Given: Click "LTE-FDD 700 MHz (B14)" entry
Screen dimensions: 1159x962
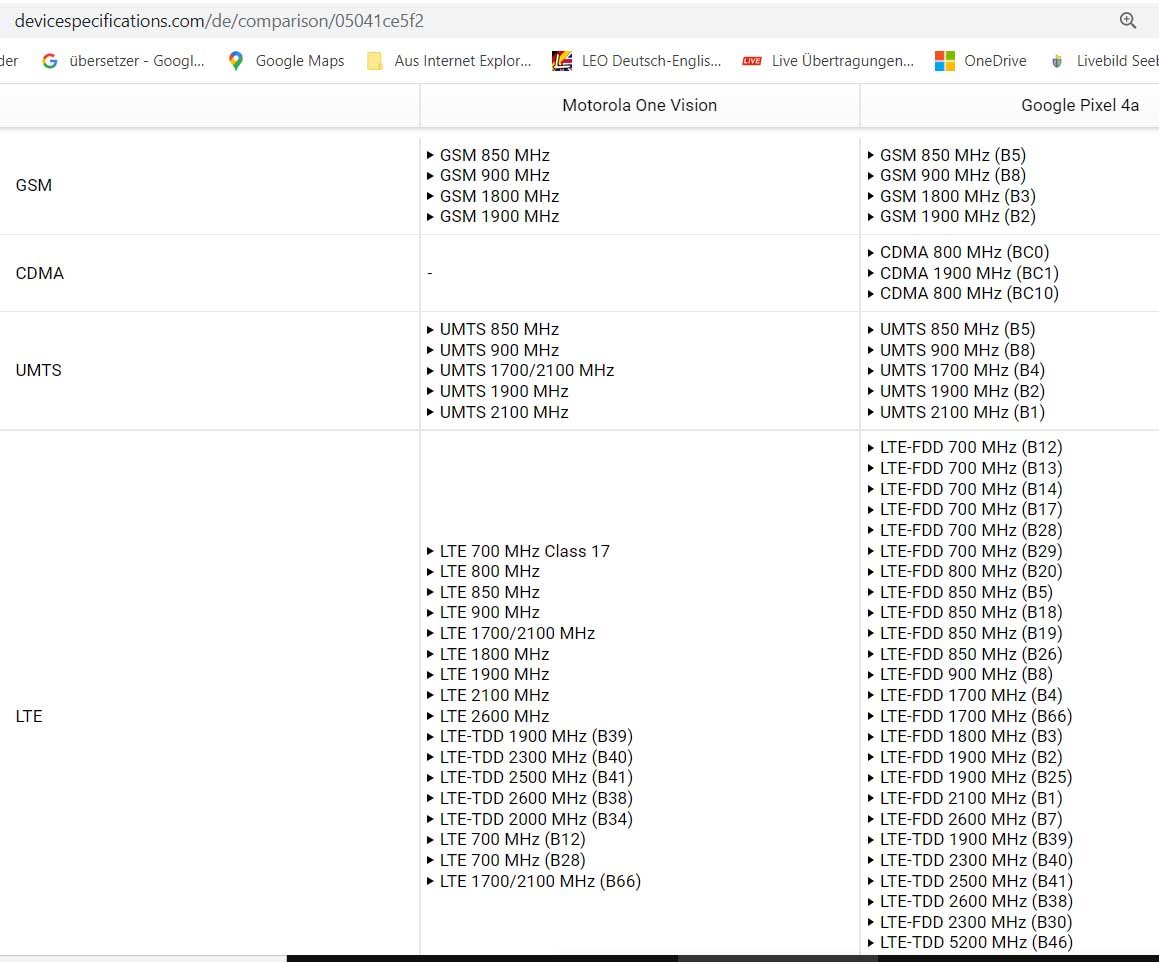Looking at the screenshot, I should coord(971,489).
